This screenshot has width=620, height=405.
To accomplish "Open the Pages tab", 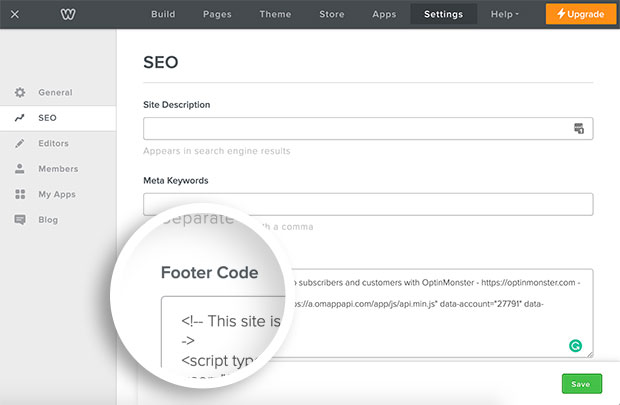I will [x=217, y=14].
